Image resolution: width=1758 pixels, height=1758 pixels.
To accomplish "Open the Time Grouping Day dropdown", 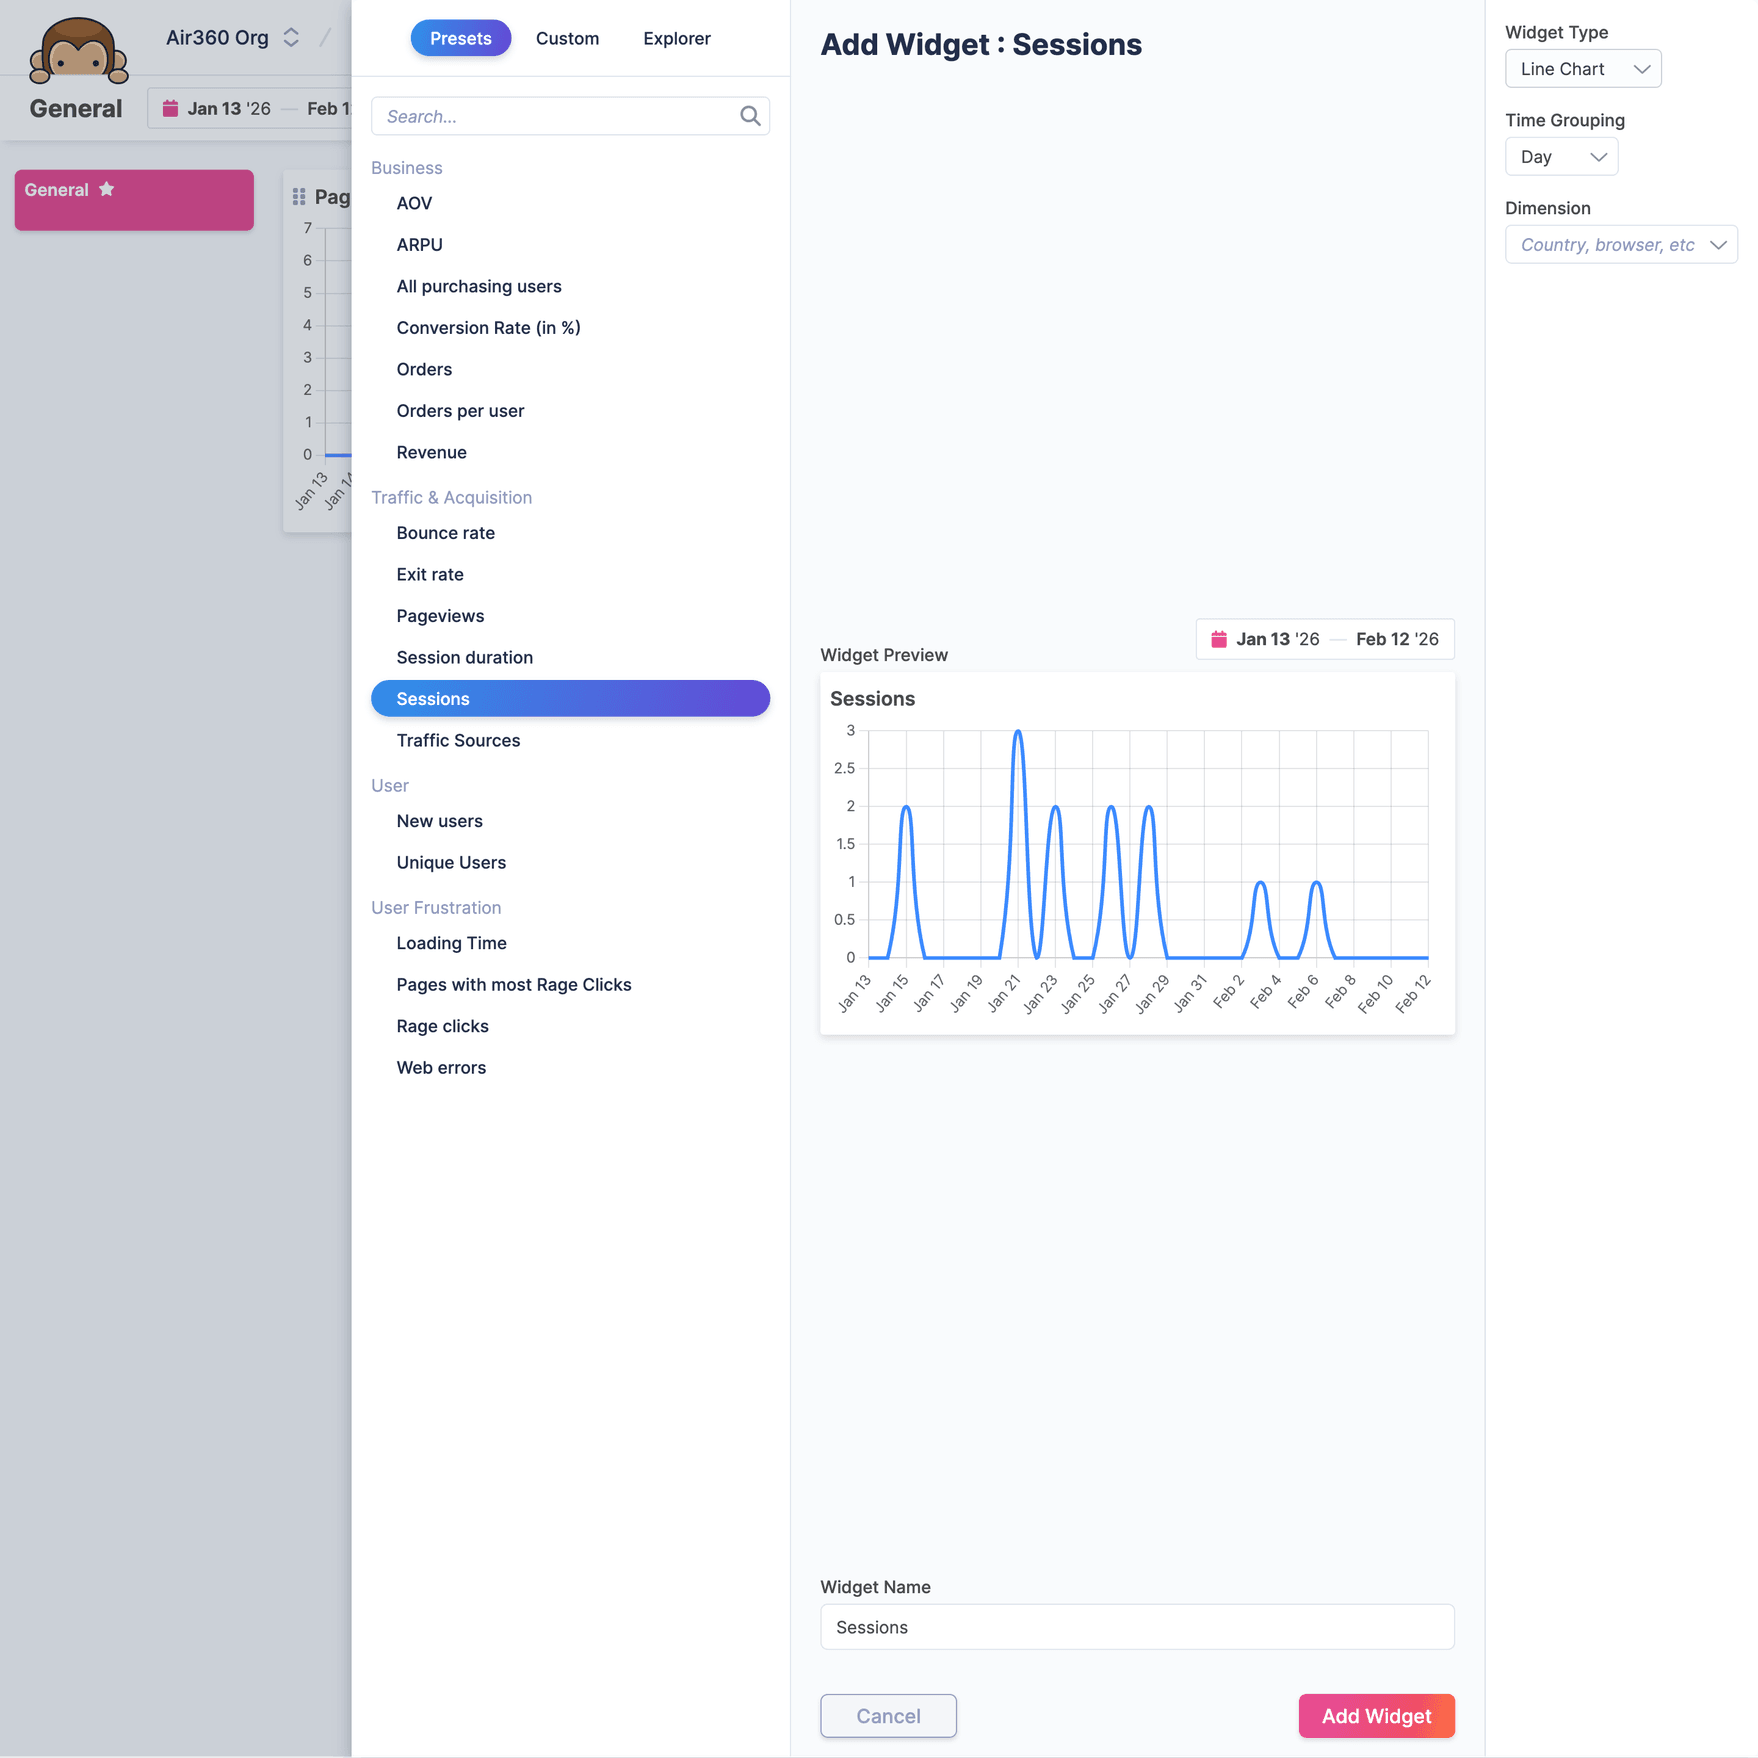I will tap(1560, 157).
